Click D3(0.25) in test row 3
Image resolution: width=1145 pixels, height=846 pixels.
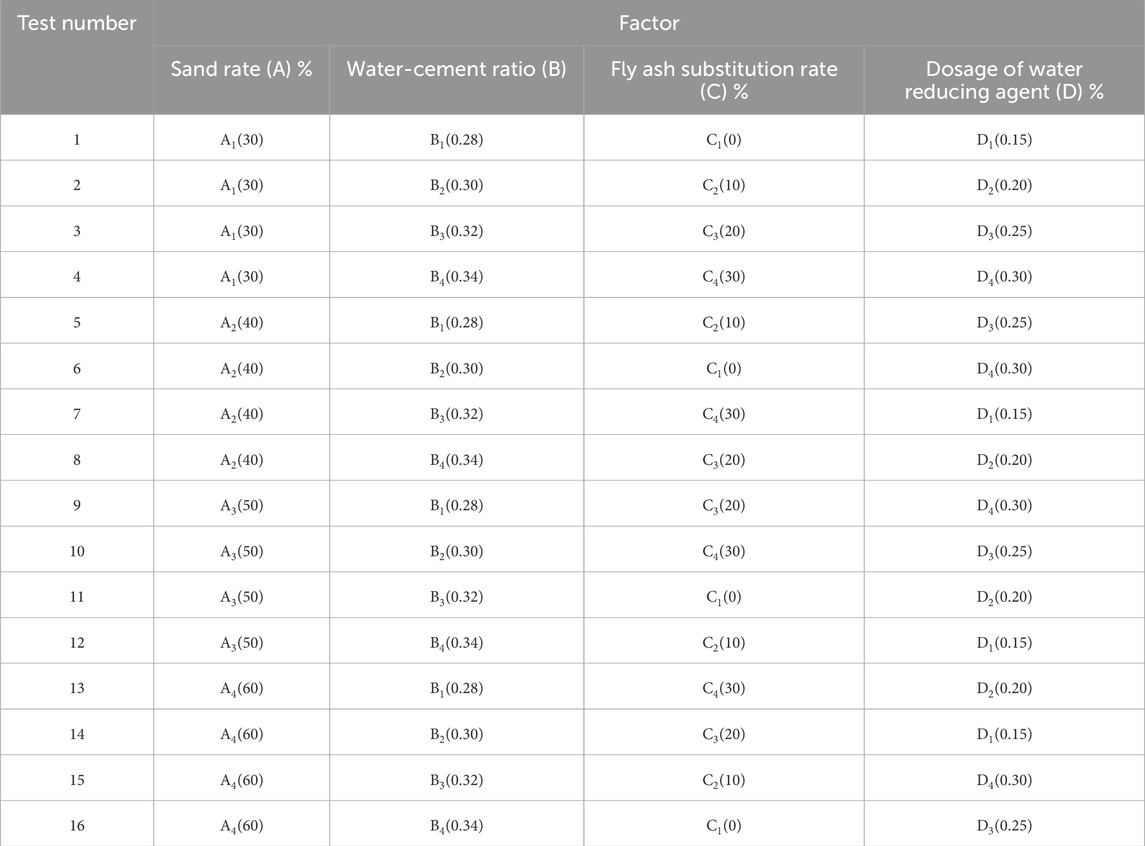pyautogui.click(x=1004, y=231)
